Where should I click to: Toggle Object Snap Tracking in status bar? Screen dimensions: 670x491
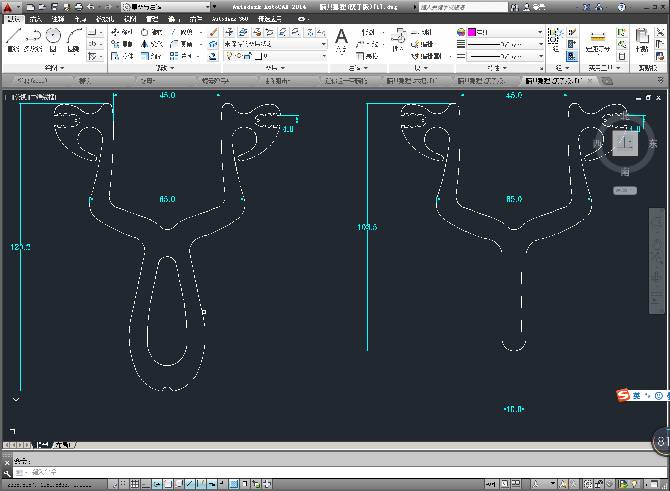tap(190, 484)
